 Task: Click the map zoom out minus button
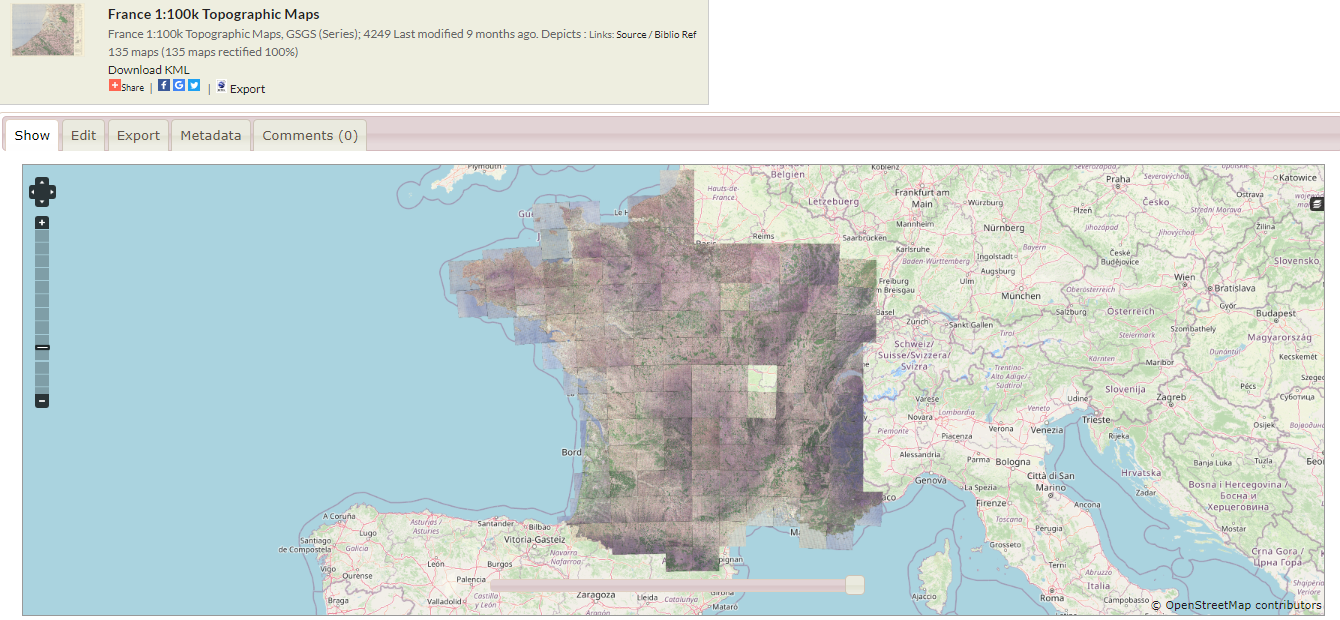(42, 401)
